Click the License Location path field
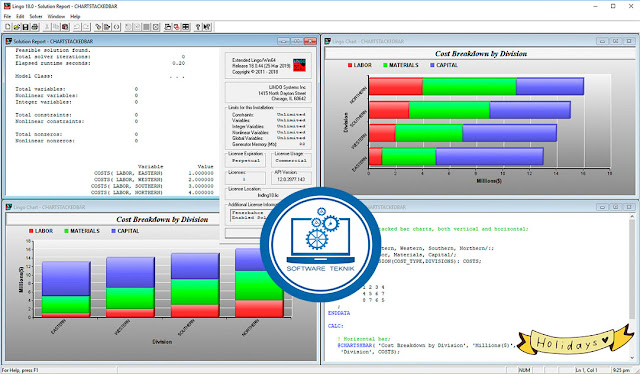Viewport: 640px width, 374px height. click(268, 195)
